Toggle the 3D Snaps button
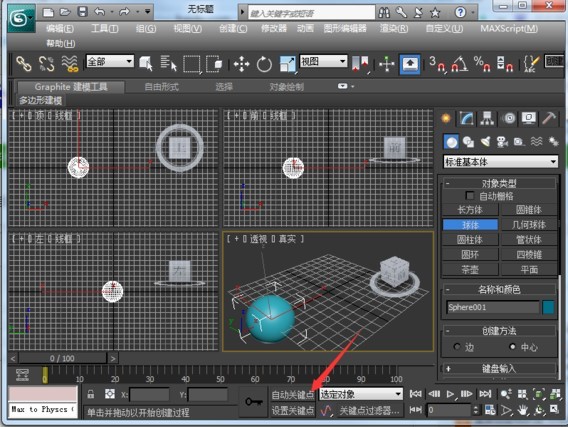This screenshot has height=427, width=568. point(437,64)
